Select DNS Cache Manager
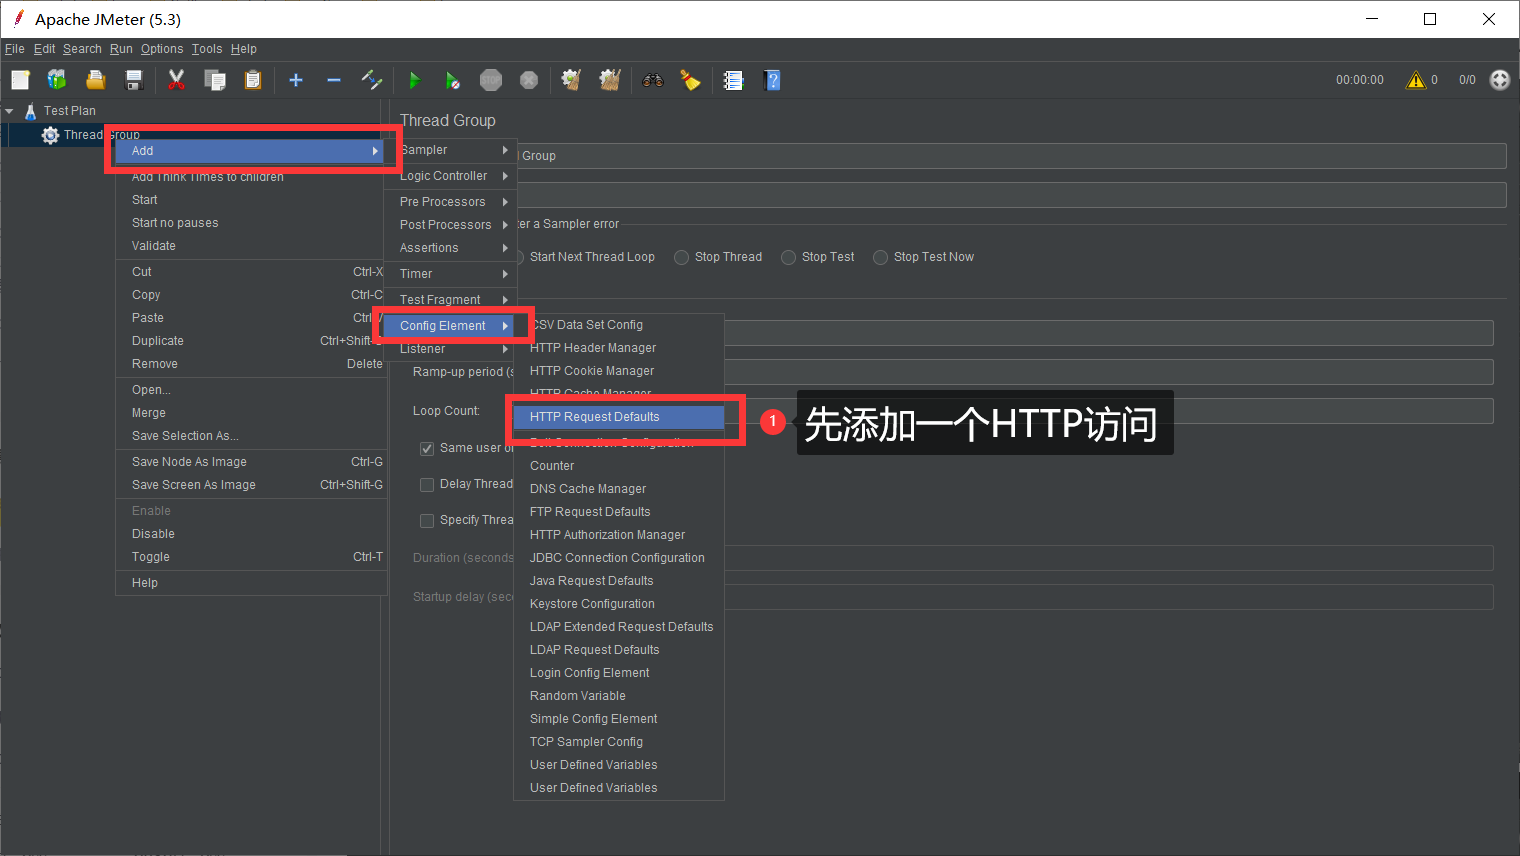 click(x=619, y=489)
